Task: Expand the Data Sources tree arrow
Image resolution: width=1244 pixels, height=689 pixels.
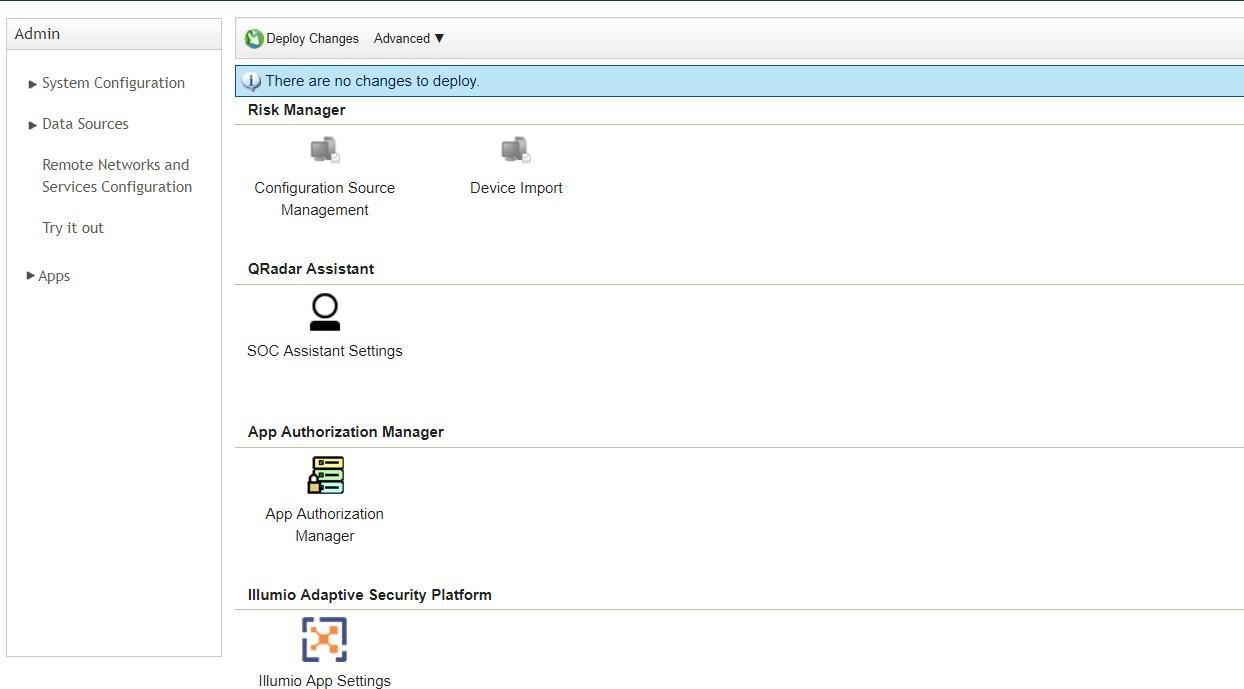Action: pos(33,125)
